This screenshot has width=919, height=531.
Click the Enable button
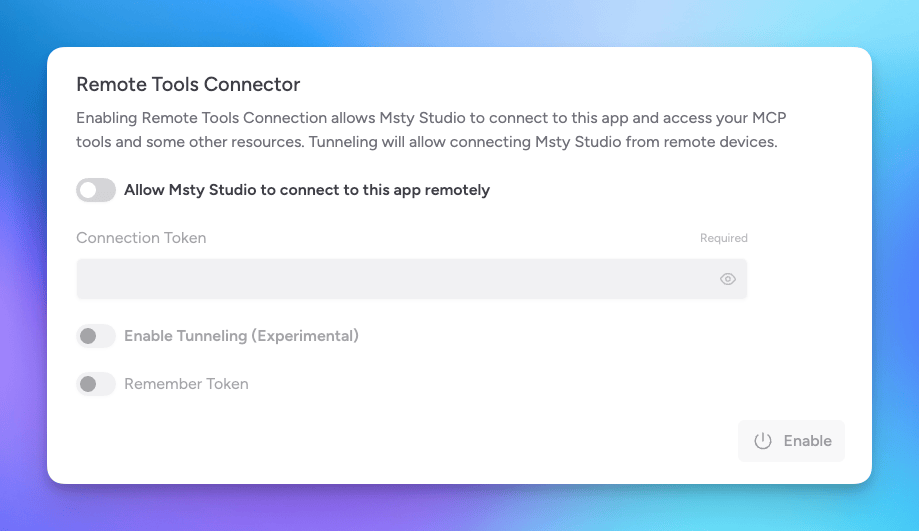[791, 441]
